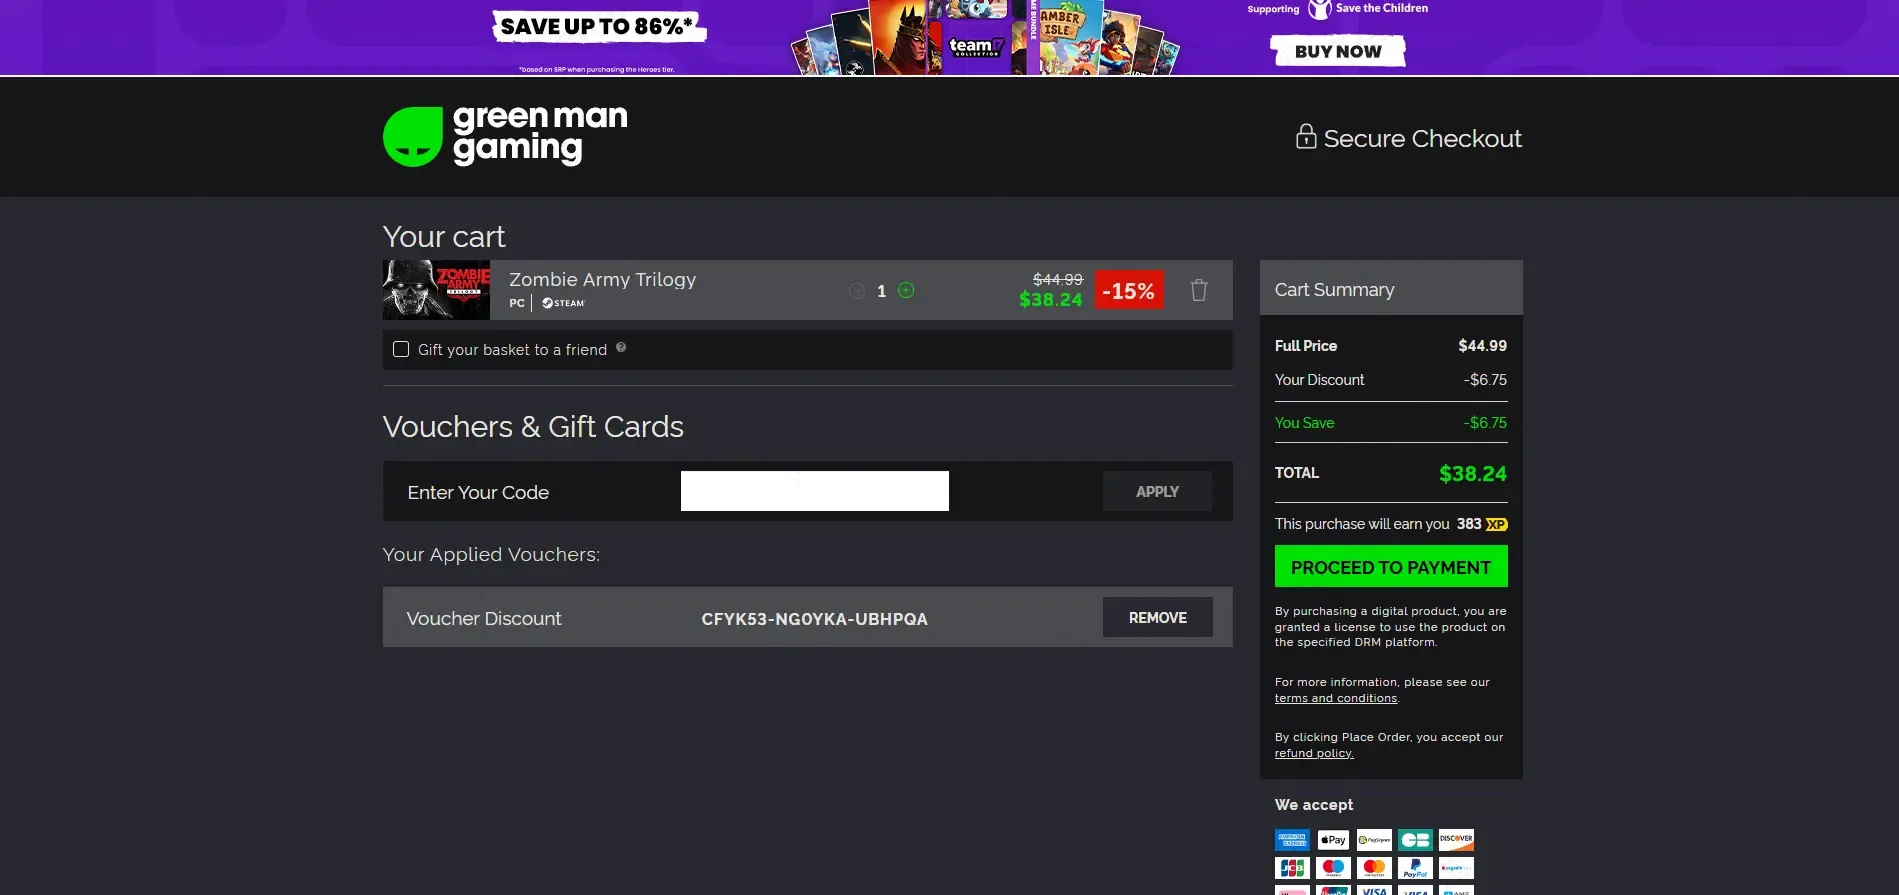Image resolution: width=1899 pixels, height=895 pixels.
Task: Click the Your Discount -$6.75 value
Action: click(1485, 379)
